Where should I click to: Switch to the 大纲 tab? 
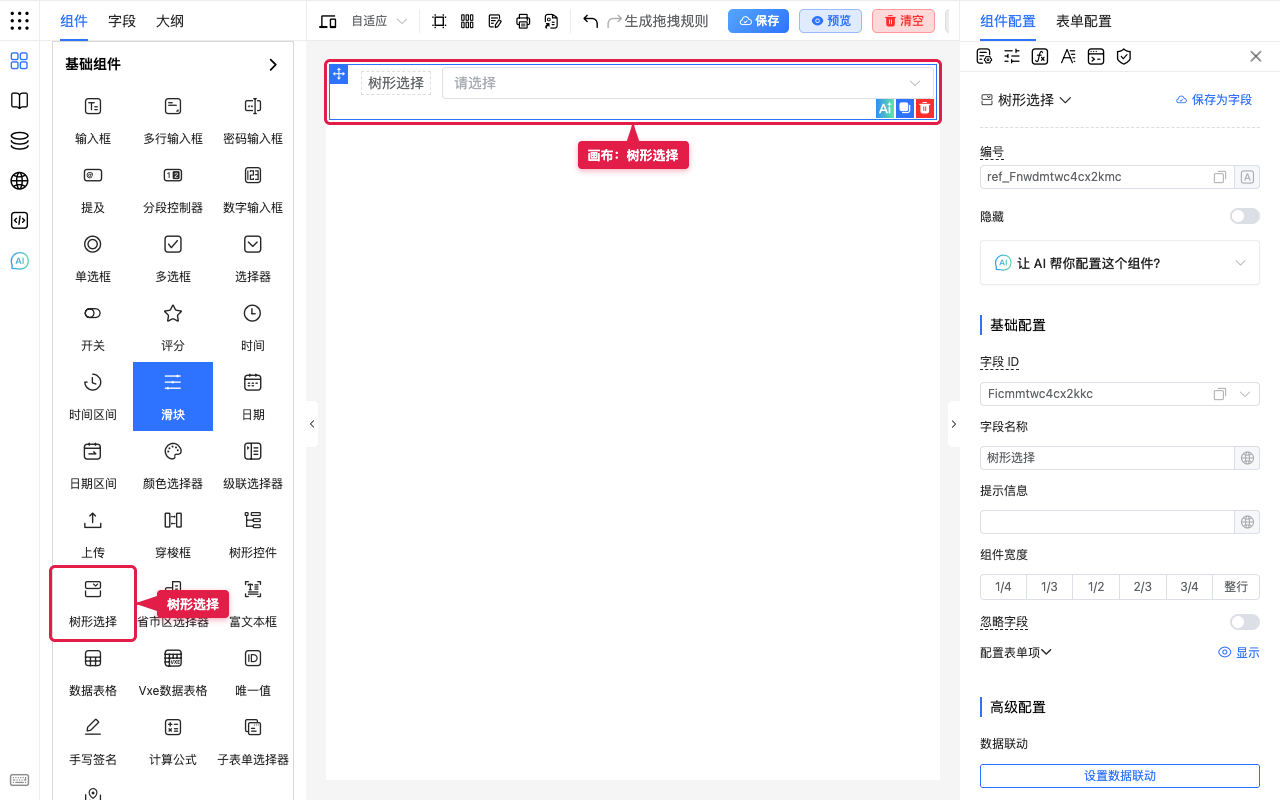point(170,21)
